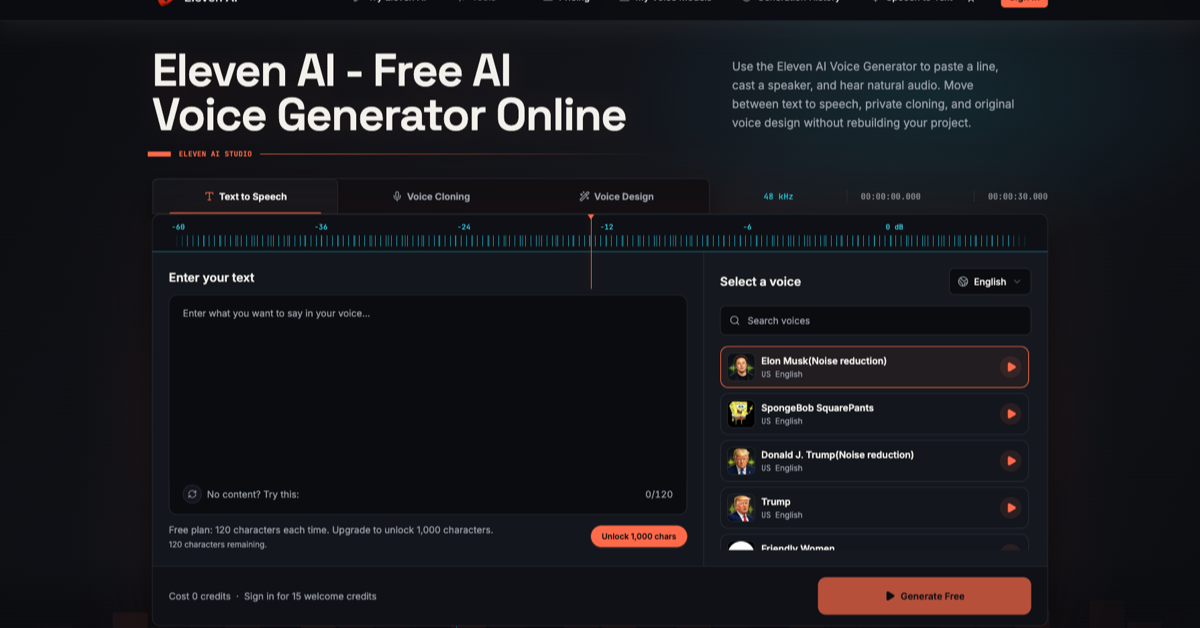Click the Generate Free button

click(924, 596)
